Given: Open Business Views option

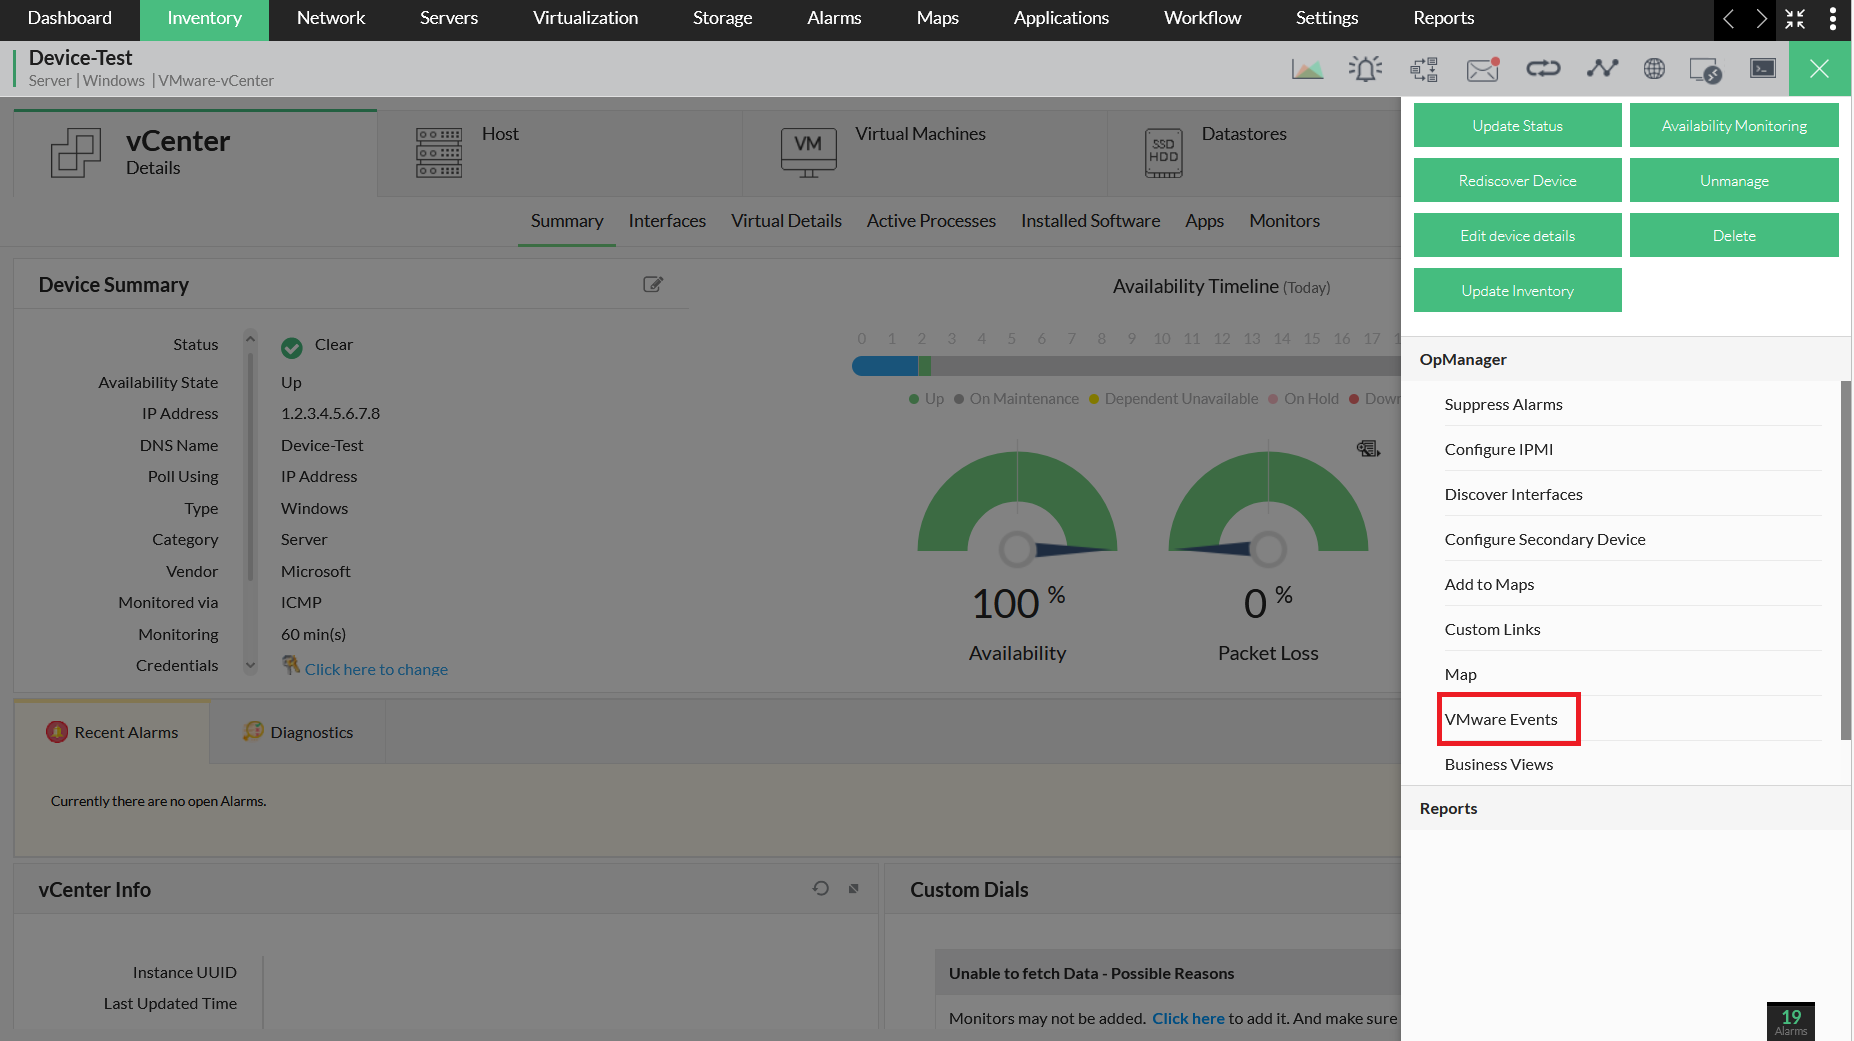Looking at the screenshot, I should click(1633, 764).
